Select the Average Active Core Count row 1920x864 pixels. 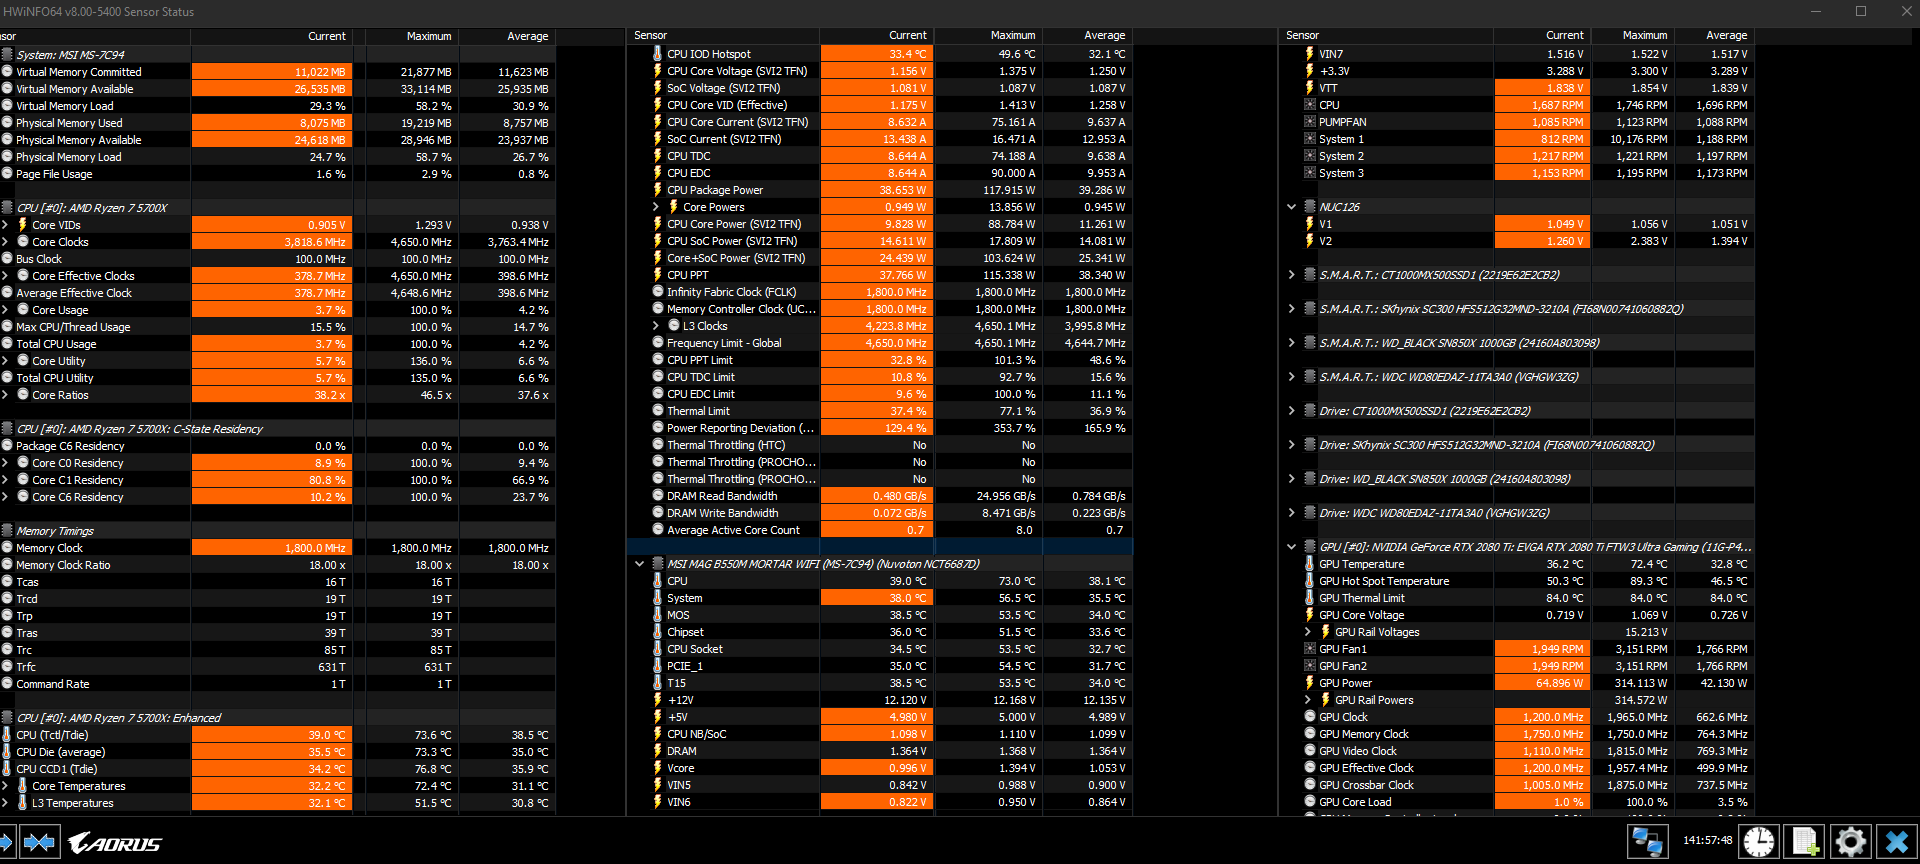[880, 530]
